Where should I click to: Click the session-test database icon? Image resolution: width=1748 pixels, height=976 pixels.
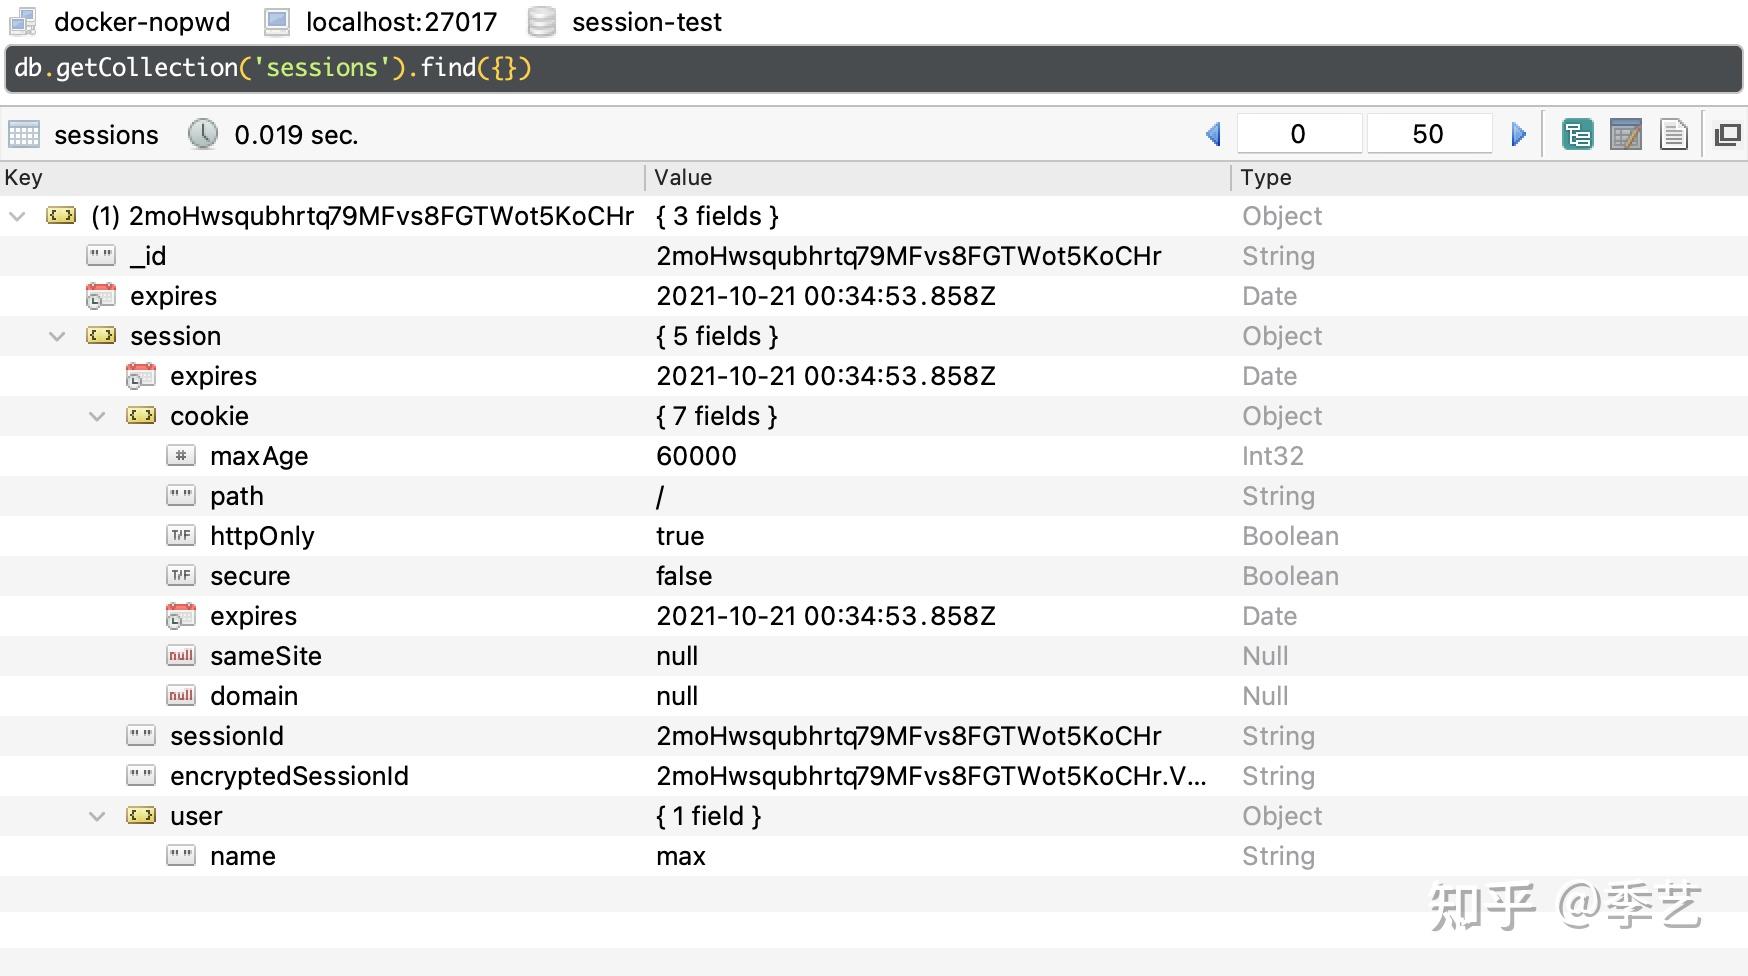541,22
